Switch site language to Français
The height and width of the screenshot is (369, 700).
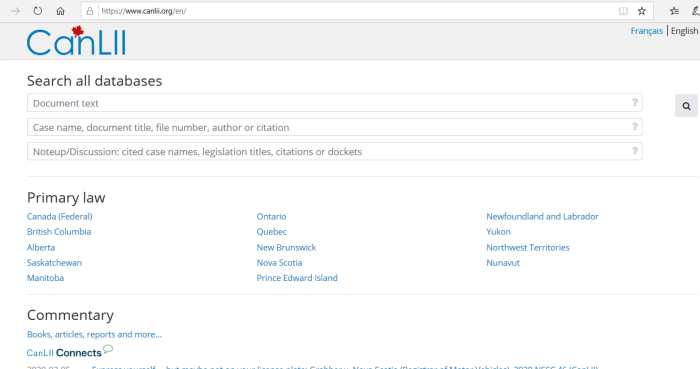coord(646,31)
